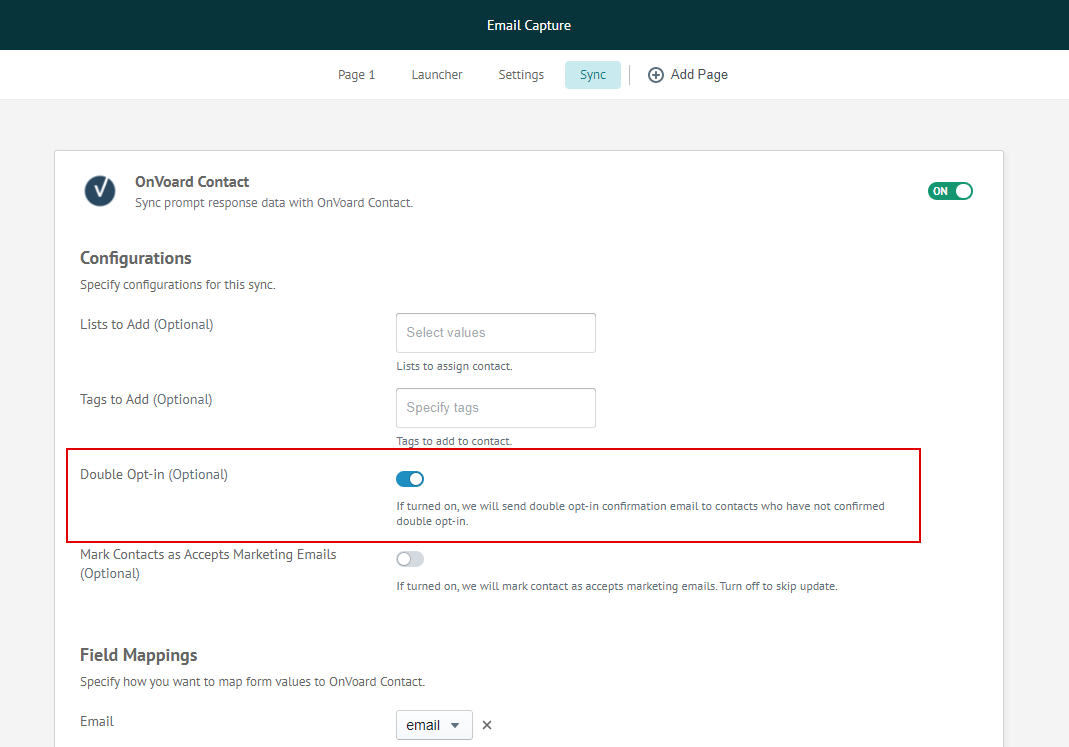
Task: Click the Field Mappings heading
Action: pyautogui.click(x=138, y=655)
